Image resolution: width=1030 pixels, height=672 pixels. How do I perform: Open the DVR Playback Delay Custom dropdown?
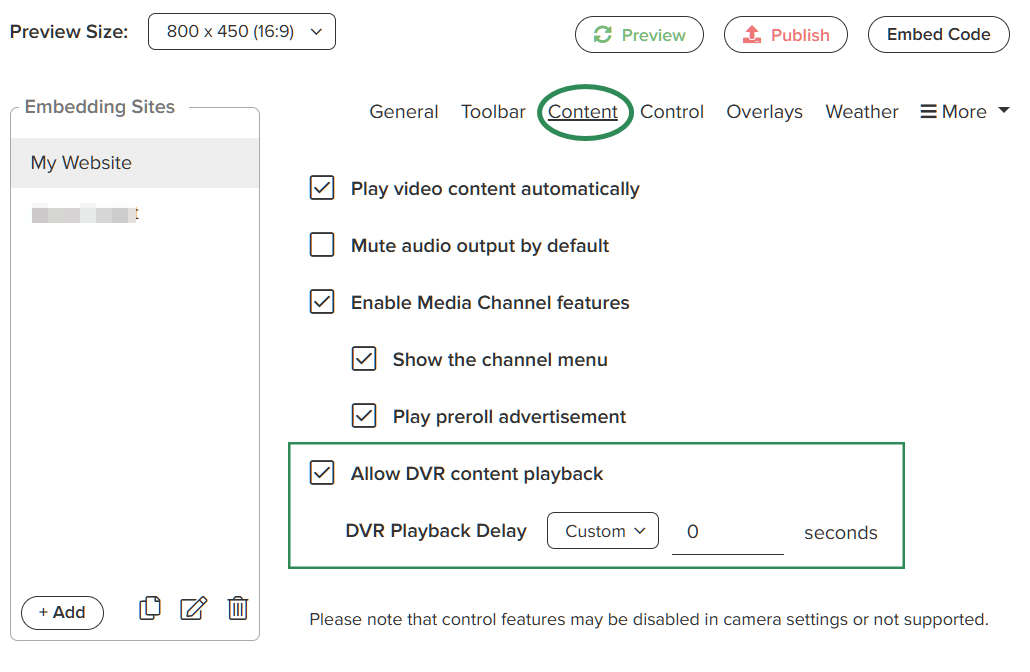coord(602,531)
